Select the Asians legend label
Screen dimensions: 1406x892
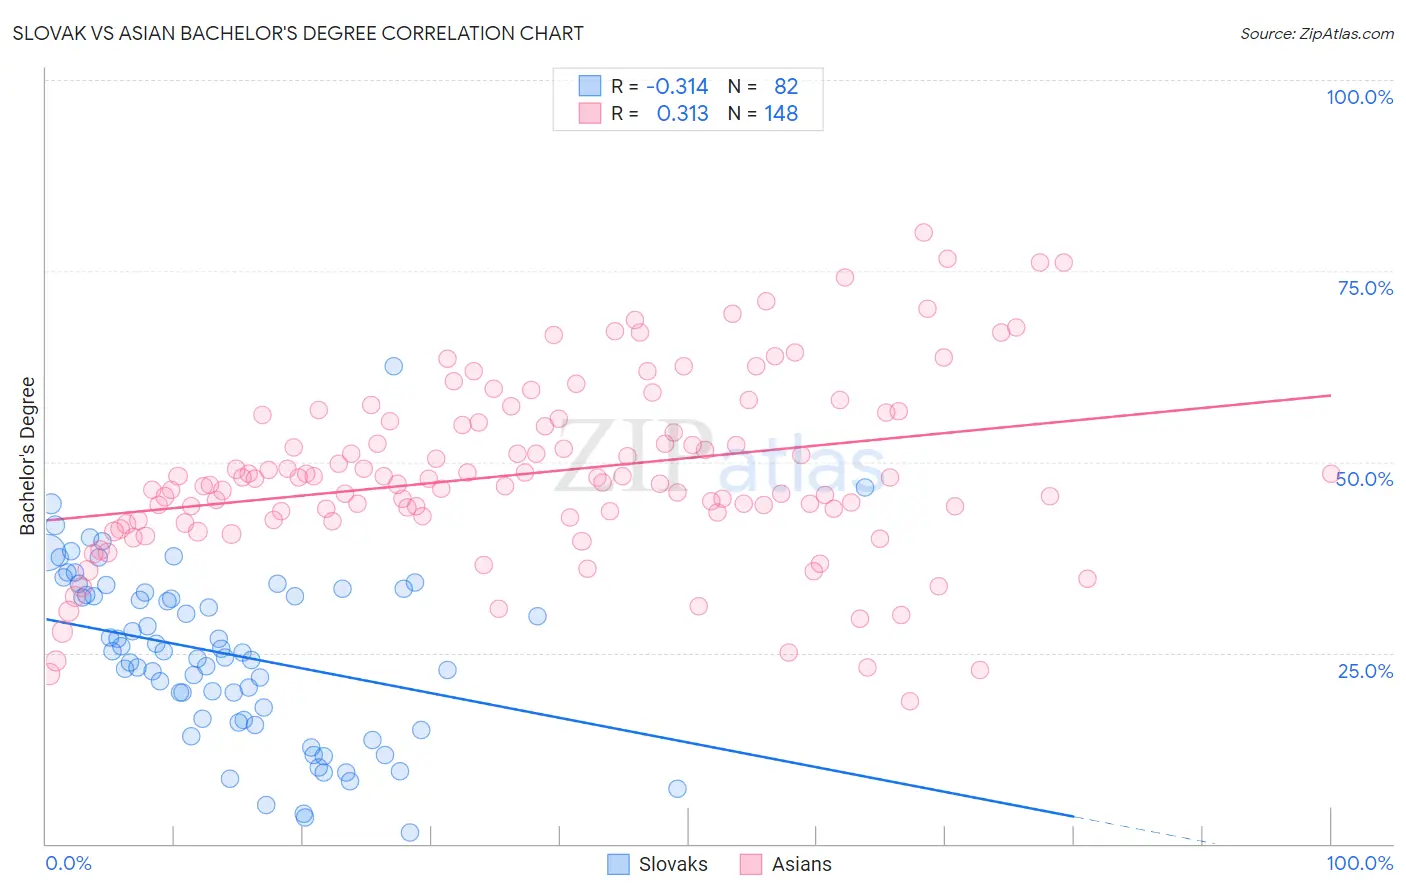click(x=802, y=864)
